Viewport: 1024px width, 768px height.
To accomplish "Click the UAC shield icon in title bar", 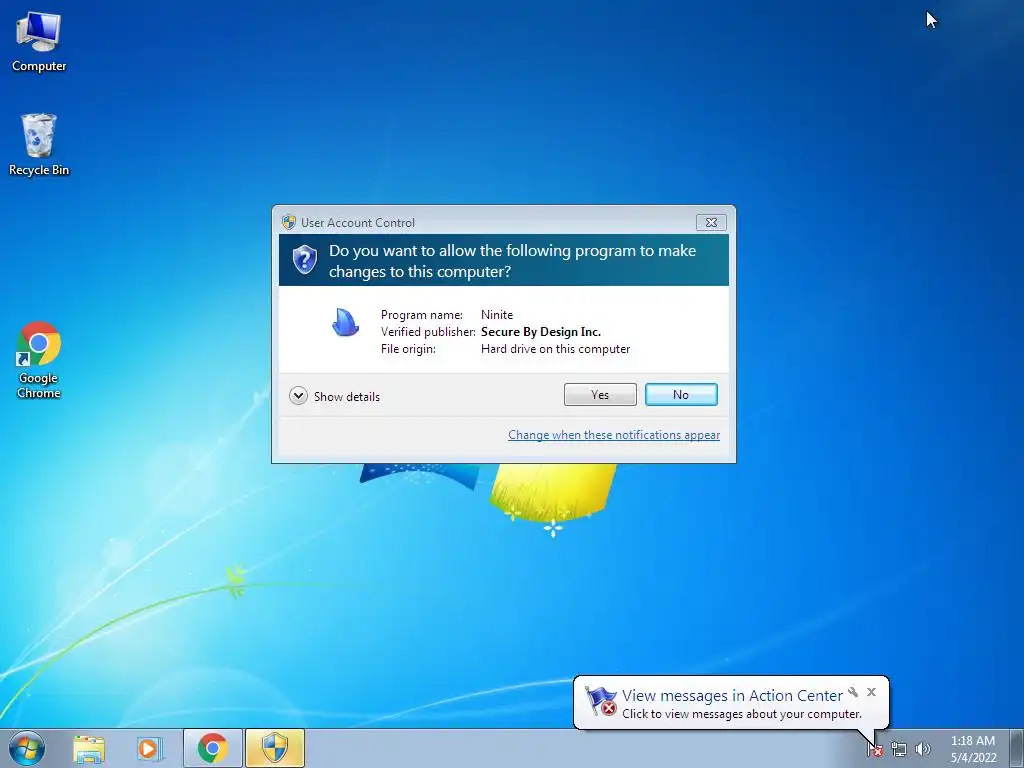I will click(289, 222).
